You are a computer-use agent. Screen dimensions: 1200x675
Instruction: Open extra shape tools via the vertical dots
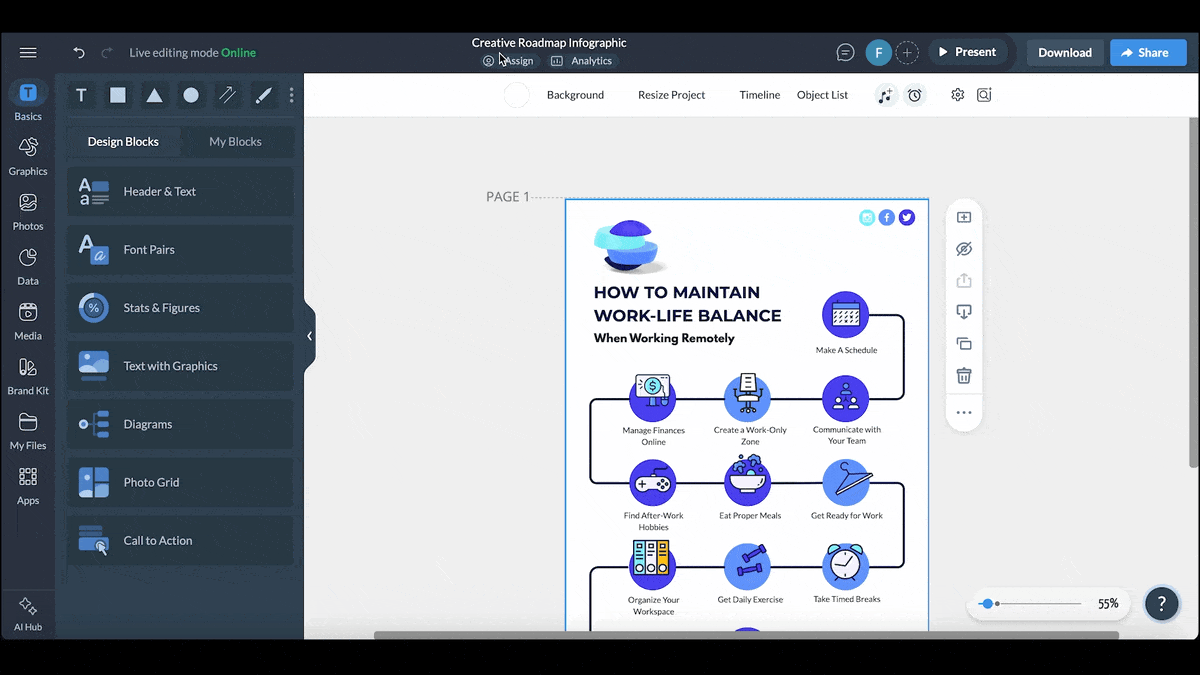(x=291, y=95)
